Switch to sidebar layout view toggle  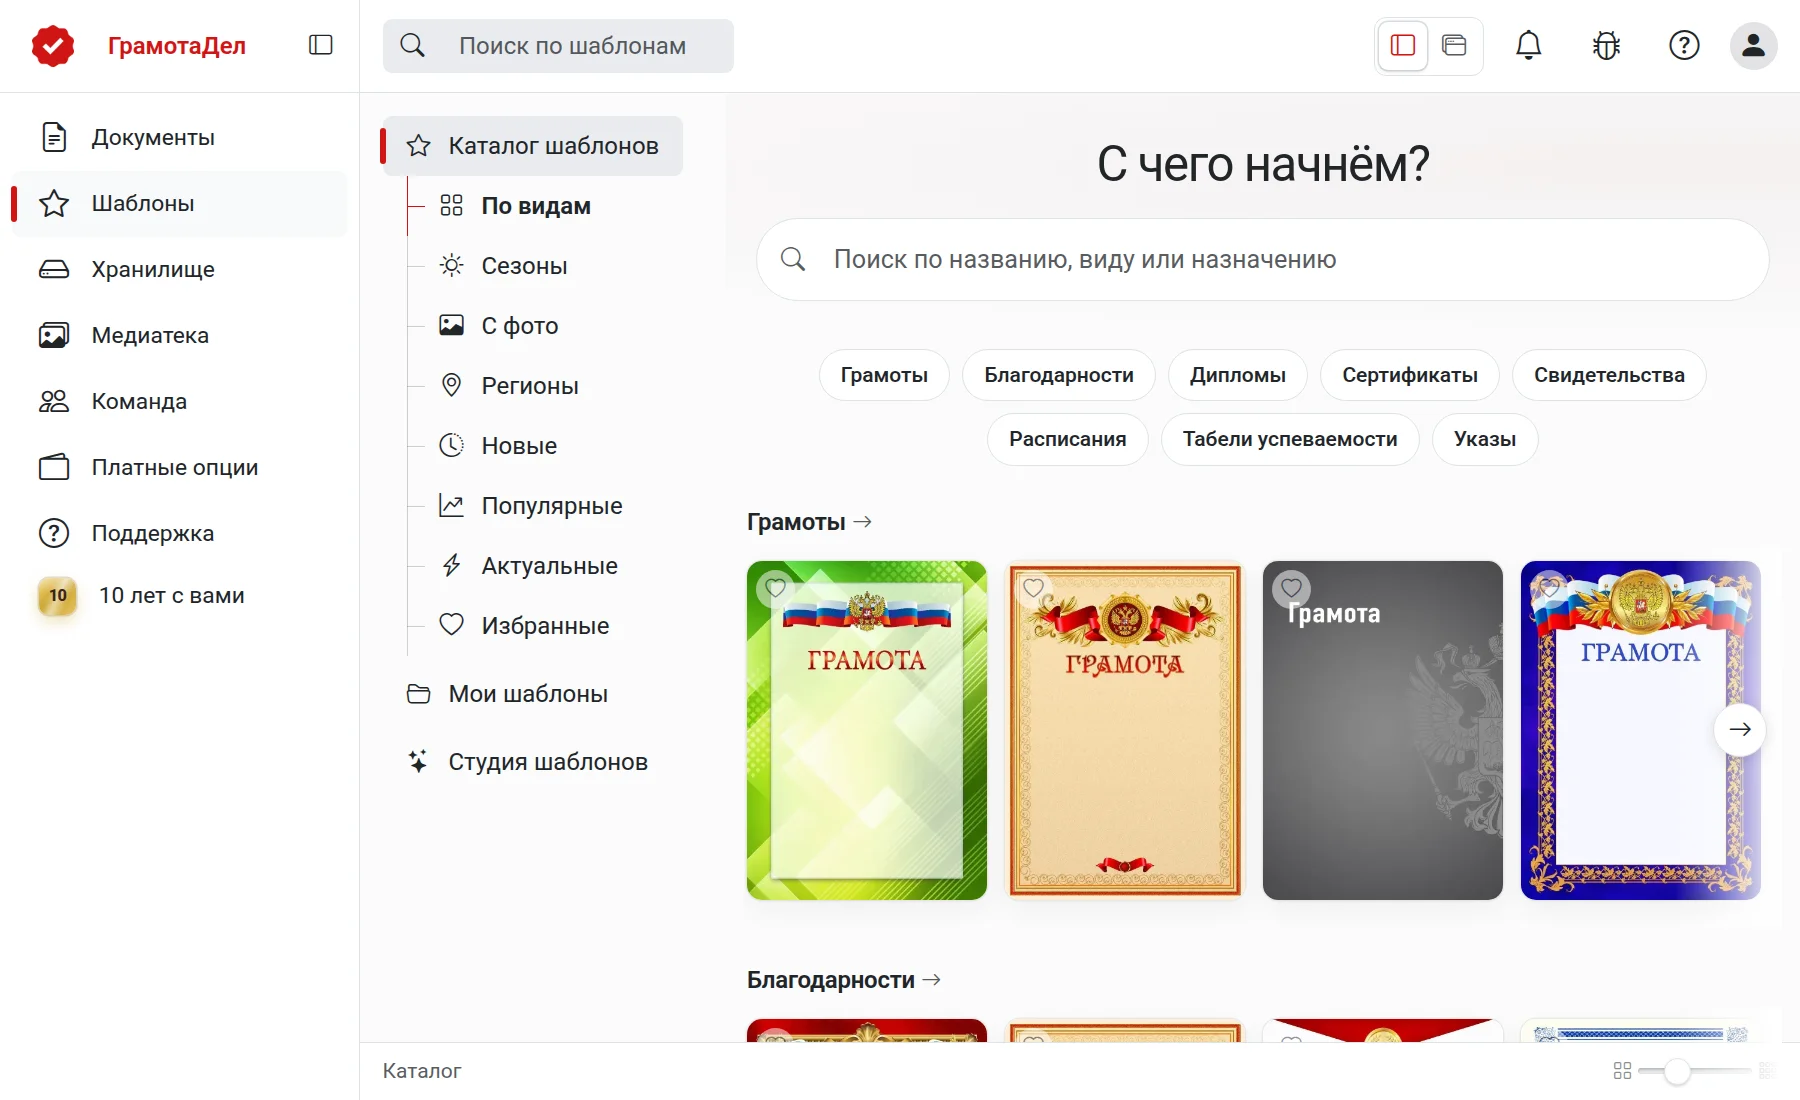(1403, 45)
